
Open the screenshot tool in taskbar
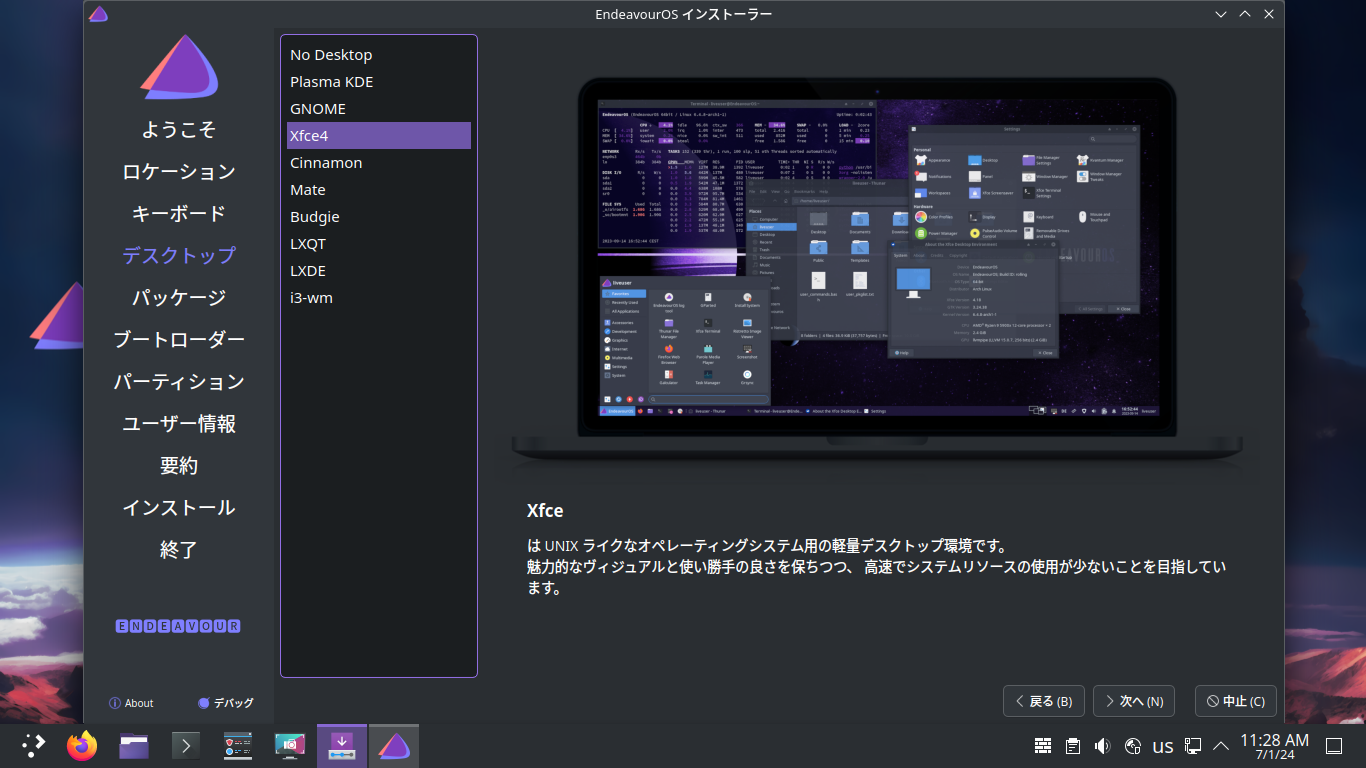click(290, 746)
